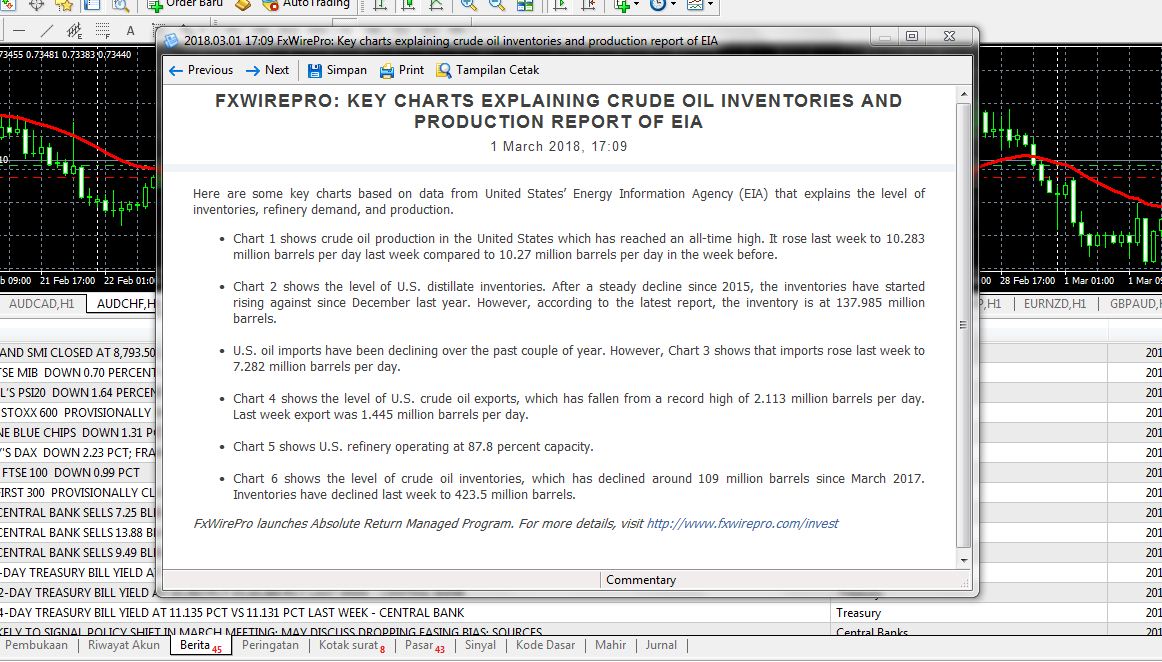Open the Kotak surat mailbox tab

pos(352,645)
